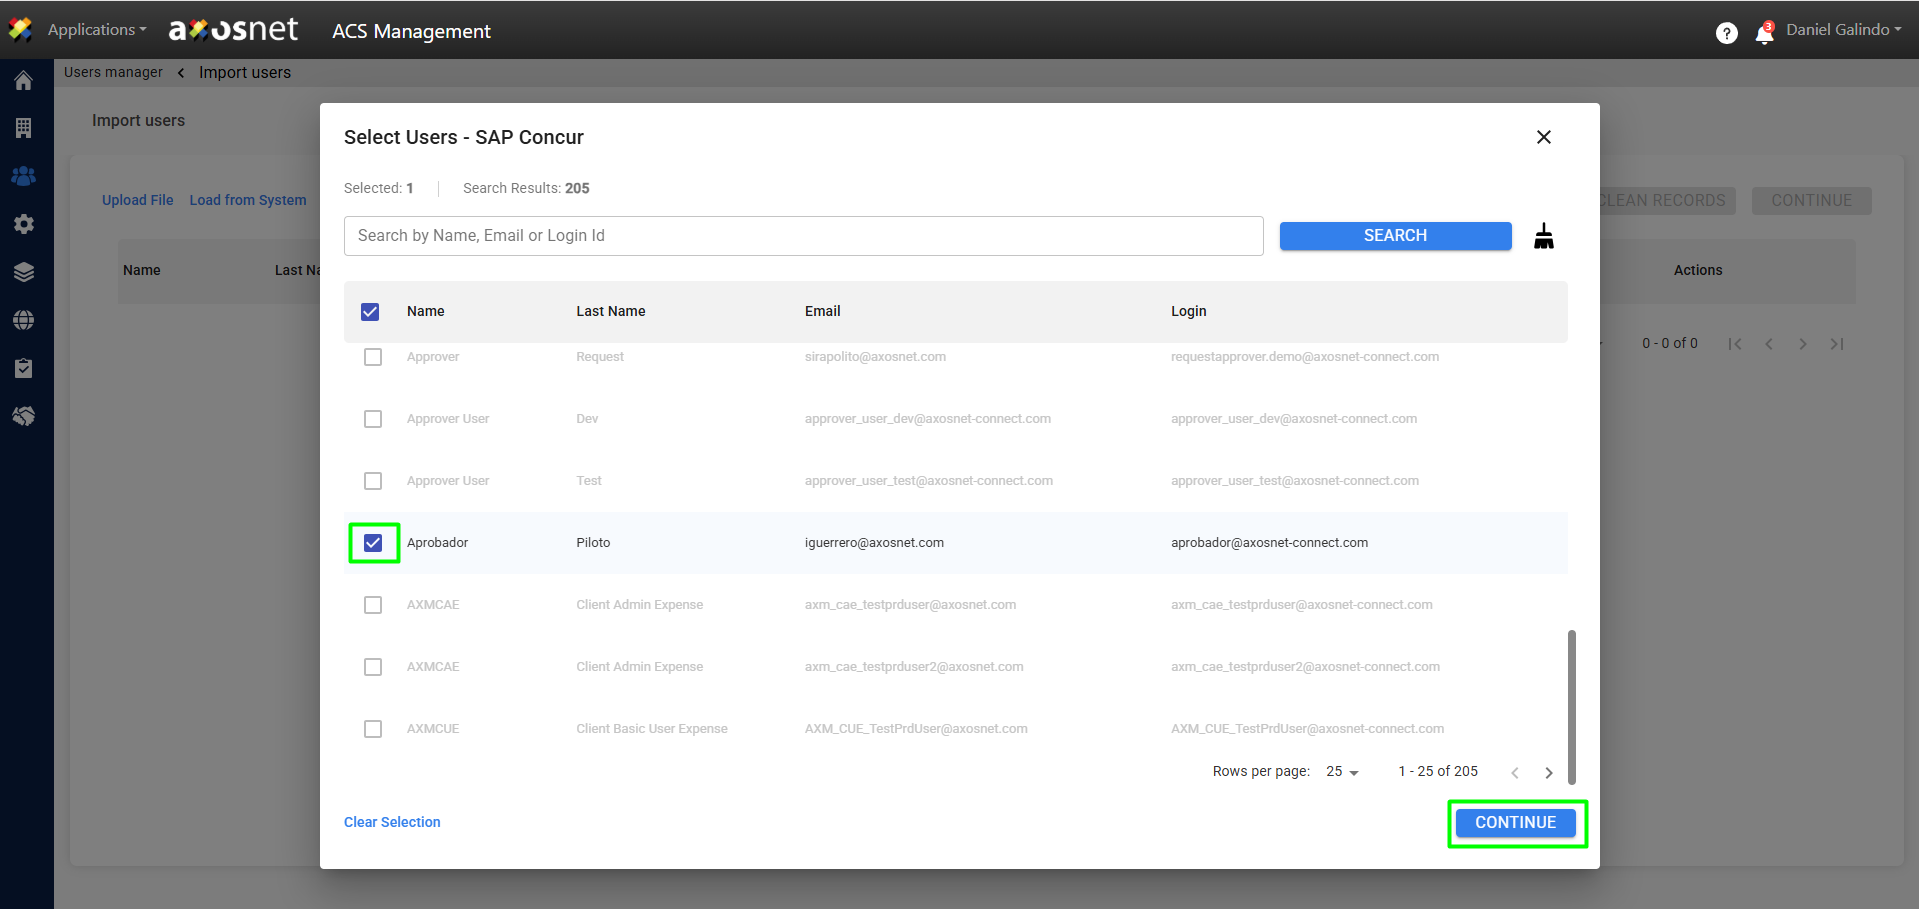Open the rows per page dropdown
1919x909 pixels.
pyautogui.click(x=1342, y=772)
